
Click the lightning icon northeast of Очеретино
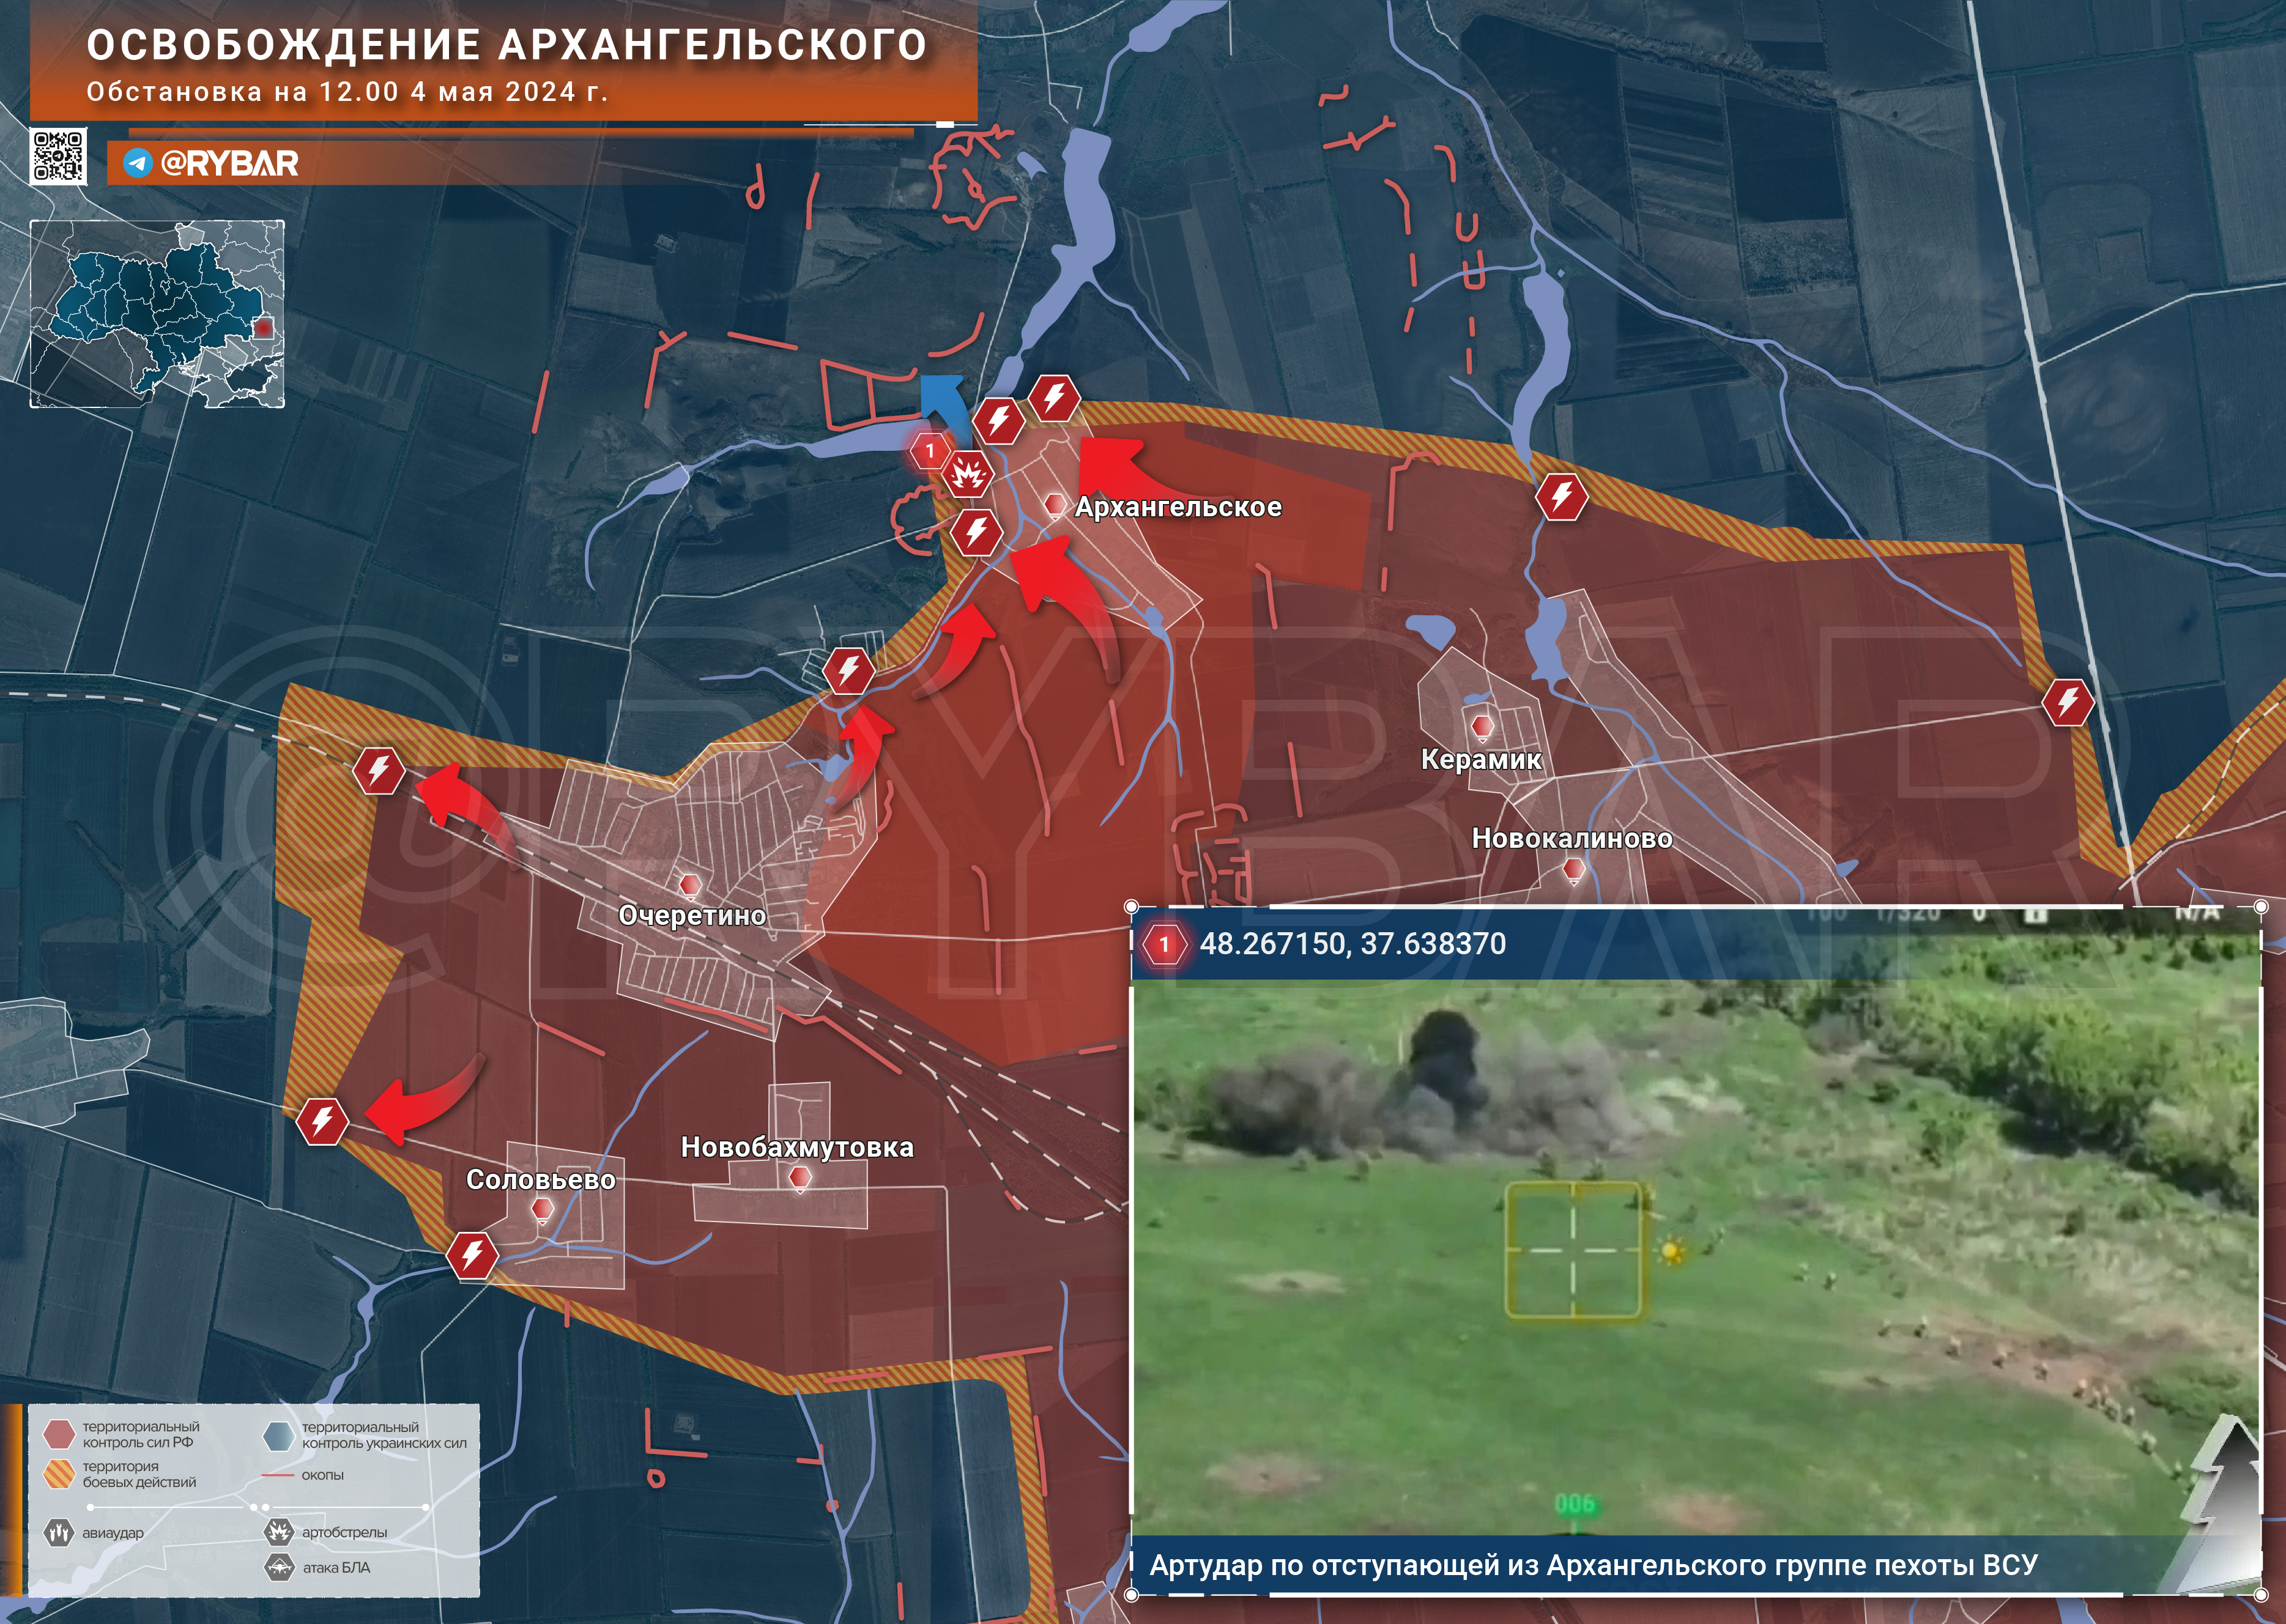848,670
